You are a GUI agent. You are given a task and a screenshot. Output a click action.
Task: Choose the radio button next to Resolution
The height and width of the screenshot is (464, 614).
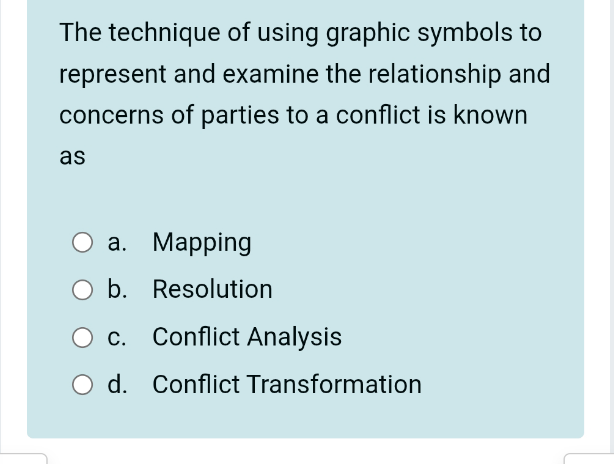coord(82,290)
